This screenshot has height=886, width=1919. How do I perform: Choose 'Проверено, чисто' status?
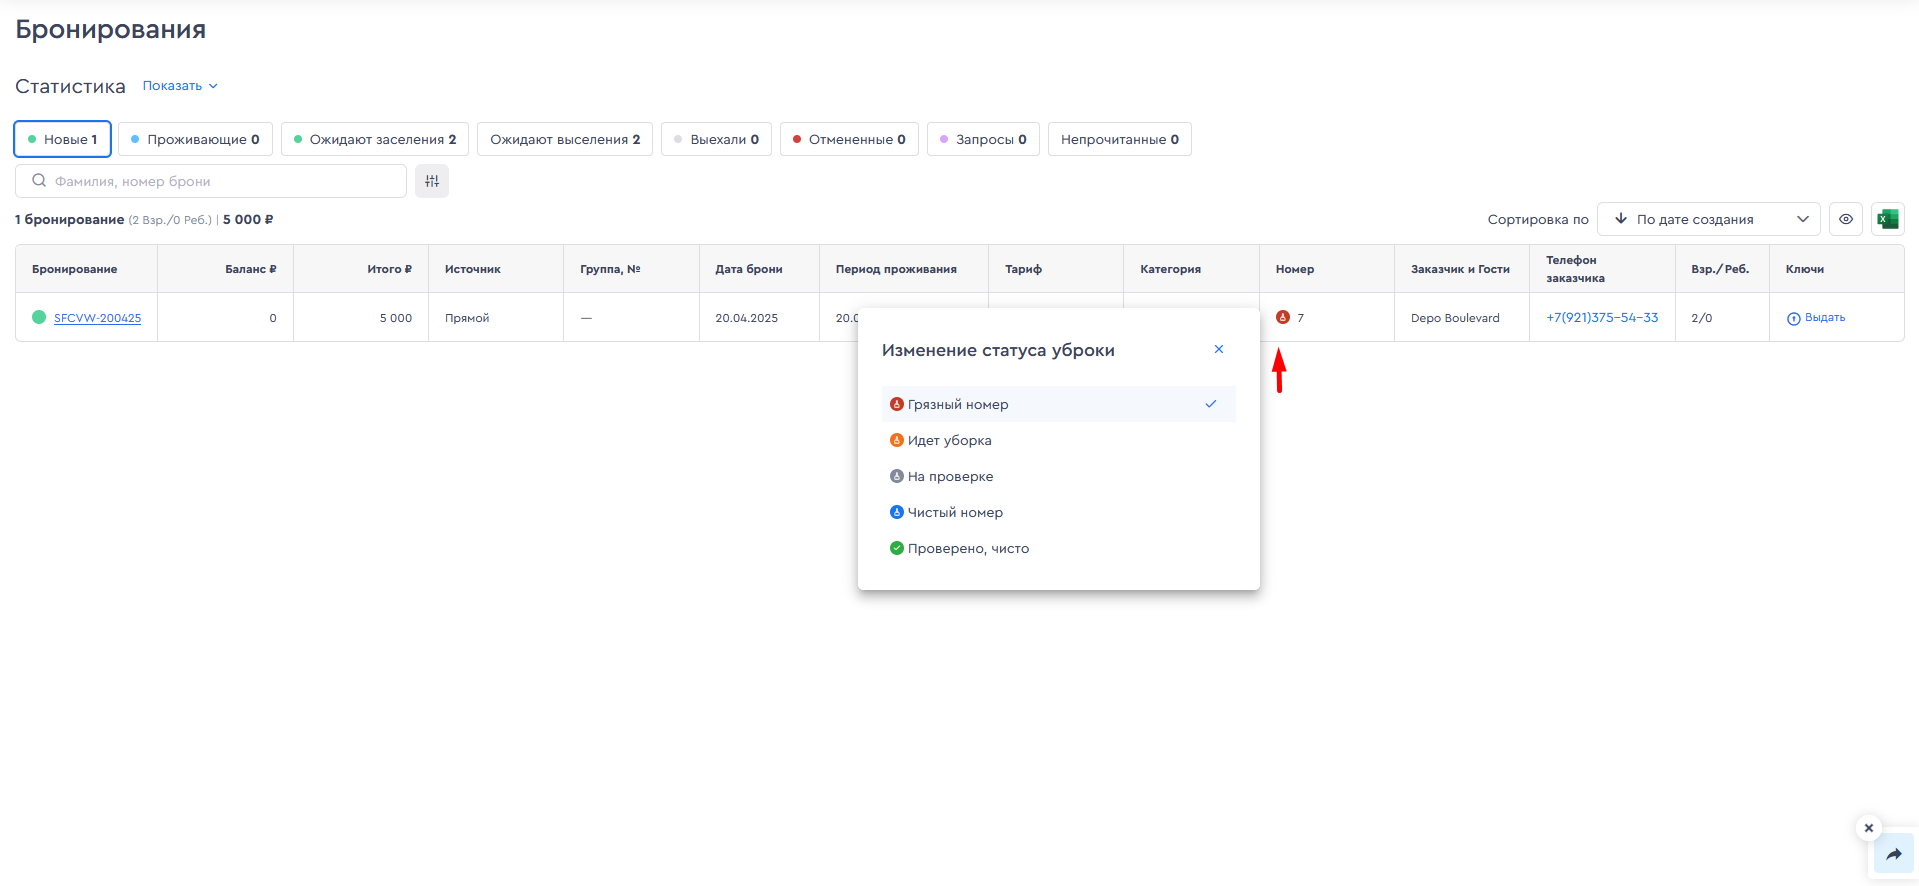point(967,548)
